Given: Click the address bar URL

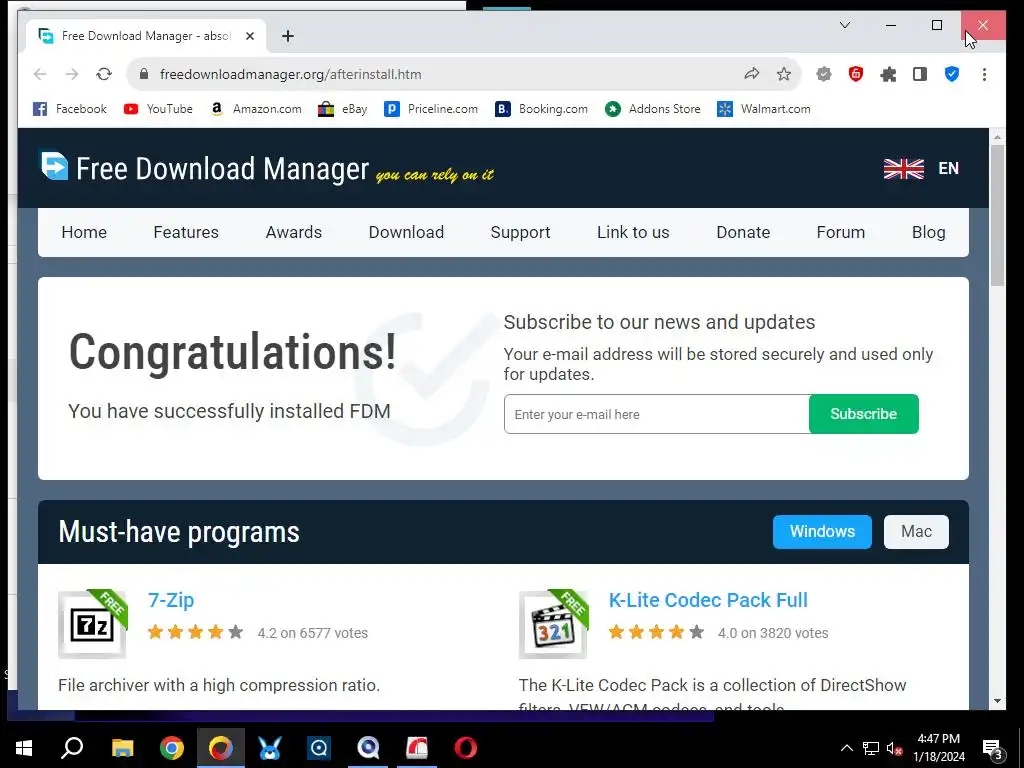Looking at the screenshot, I should point(291,74).
